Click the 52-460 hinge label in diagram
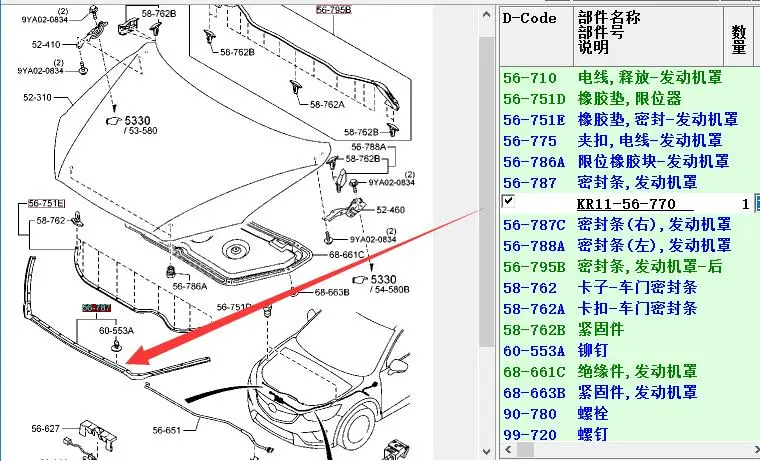The width and height of the screenshot is (760, 461). pyautogui.click(x=391, y=210)
